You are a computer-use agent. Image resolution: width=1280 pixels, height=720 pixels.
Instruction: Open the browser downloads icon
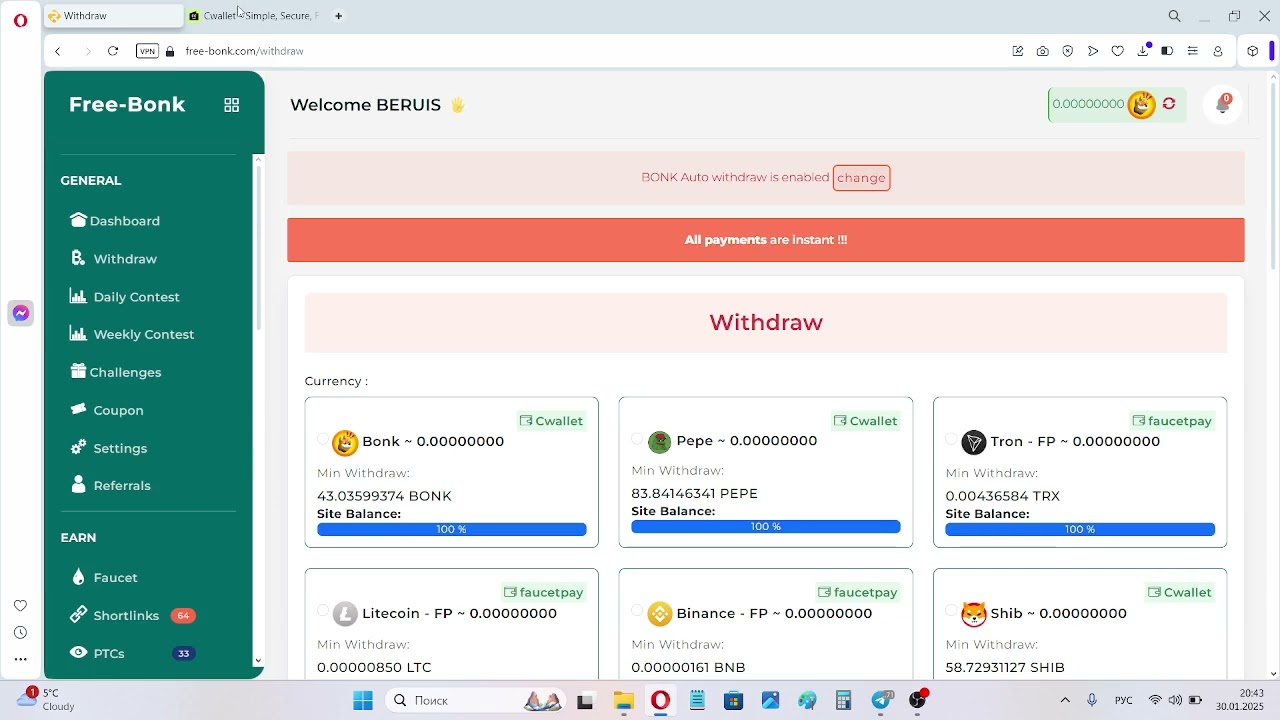point(1143,51)
